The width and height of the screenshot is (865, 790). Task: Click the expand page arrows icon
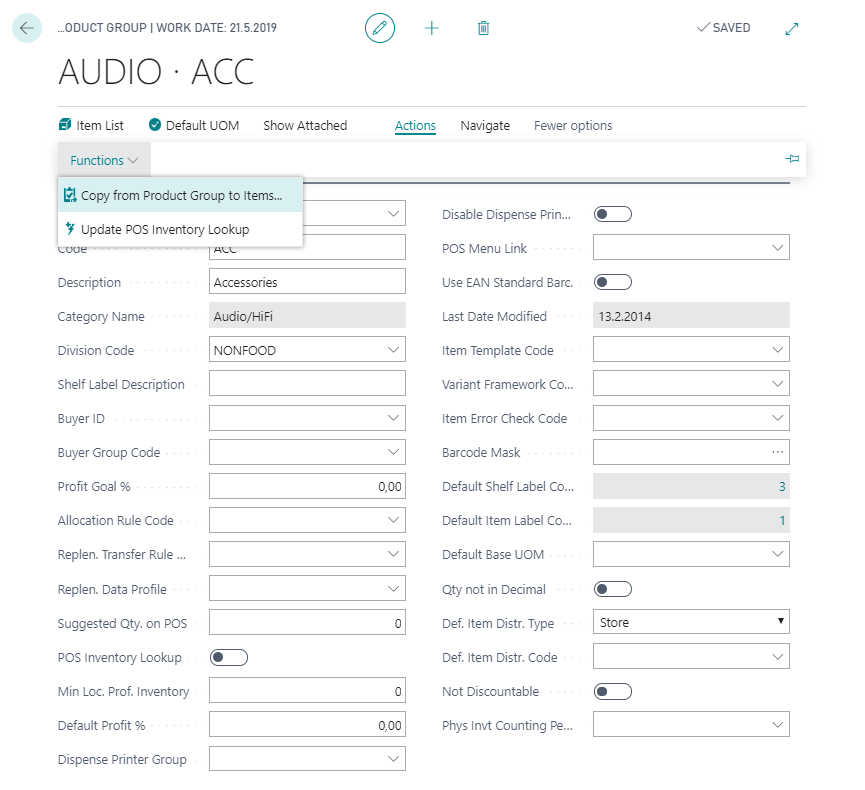coord(792,28)
